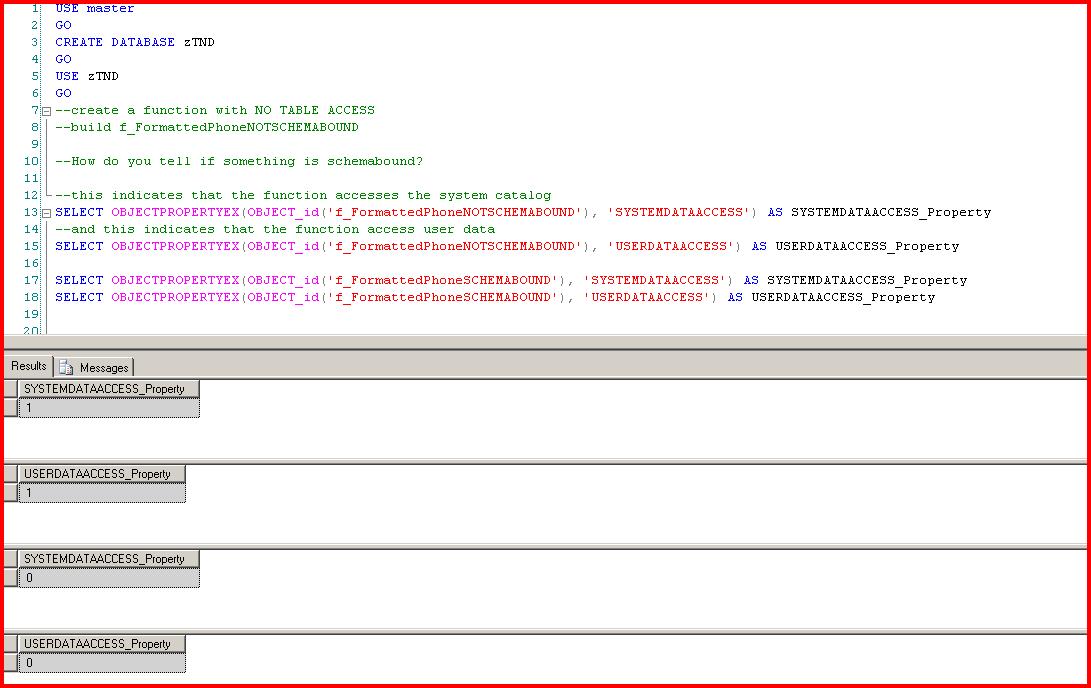The height and width of the screenshot is (688, 1091).
Task: Open the Messages tab
Action: click(x=103, y=368)
